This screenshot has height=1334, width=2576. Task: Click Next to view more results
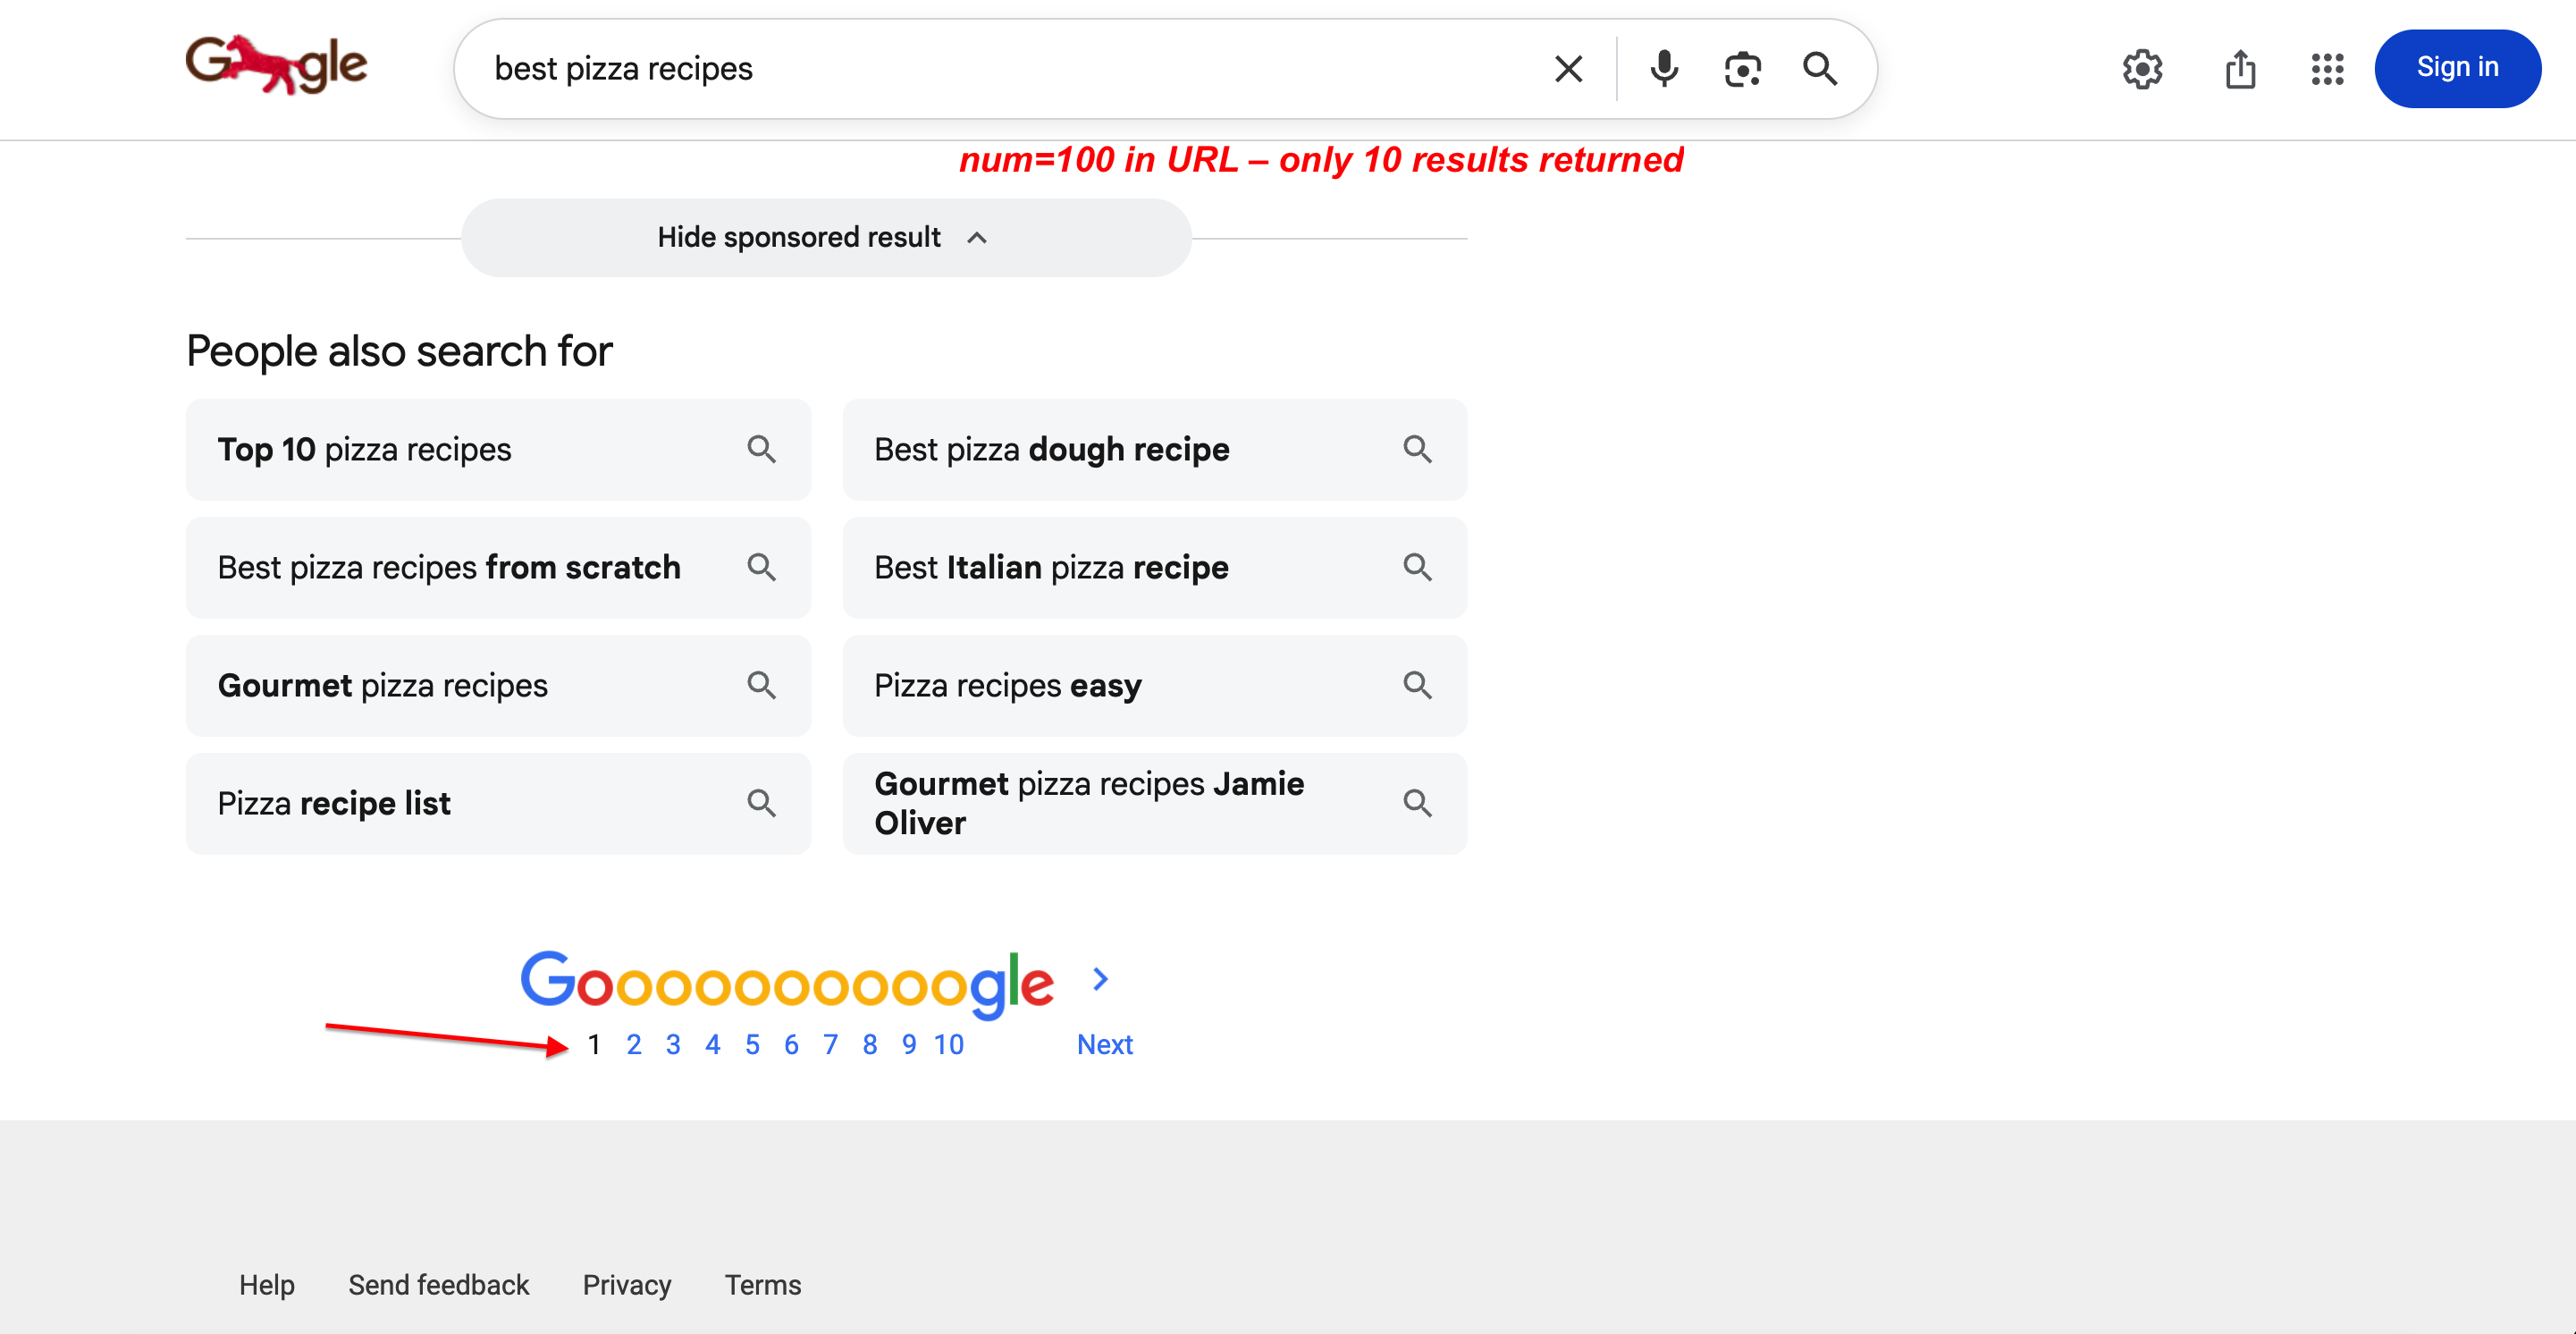coord(1104,1044)
